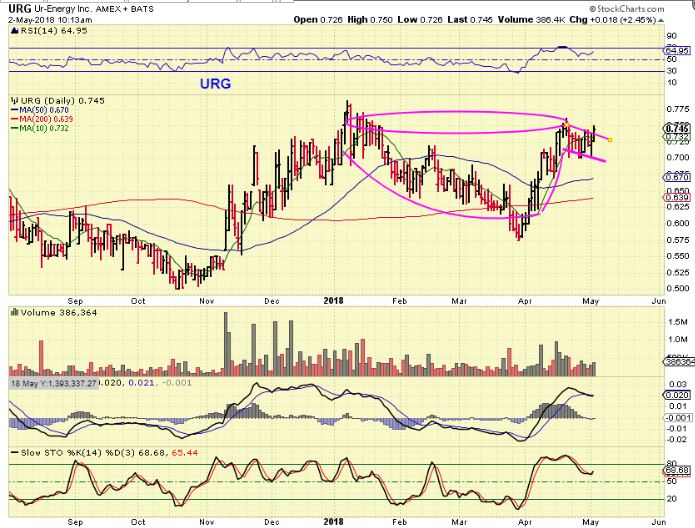Screen dimensions: 695x528
Task: Click the 0.03 MACD axis label
Action: [677, 384]
